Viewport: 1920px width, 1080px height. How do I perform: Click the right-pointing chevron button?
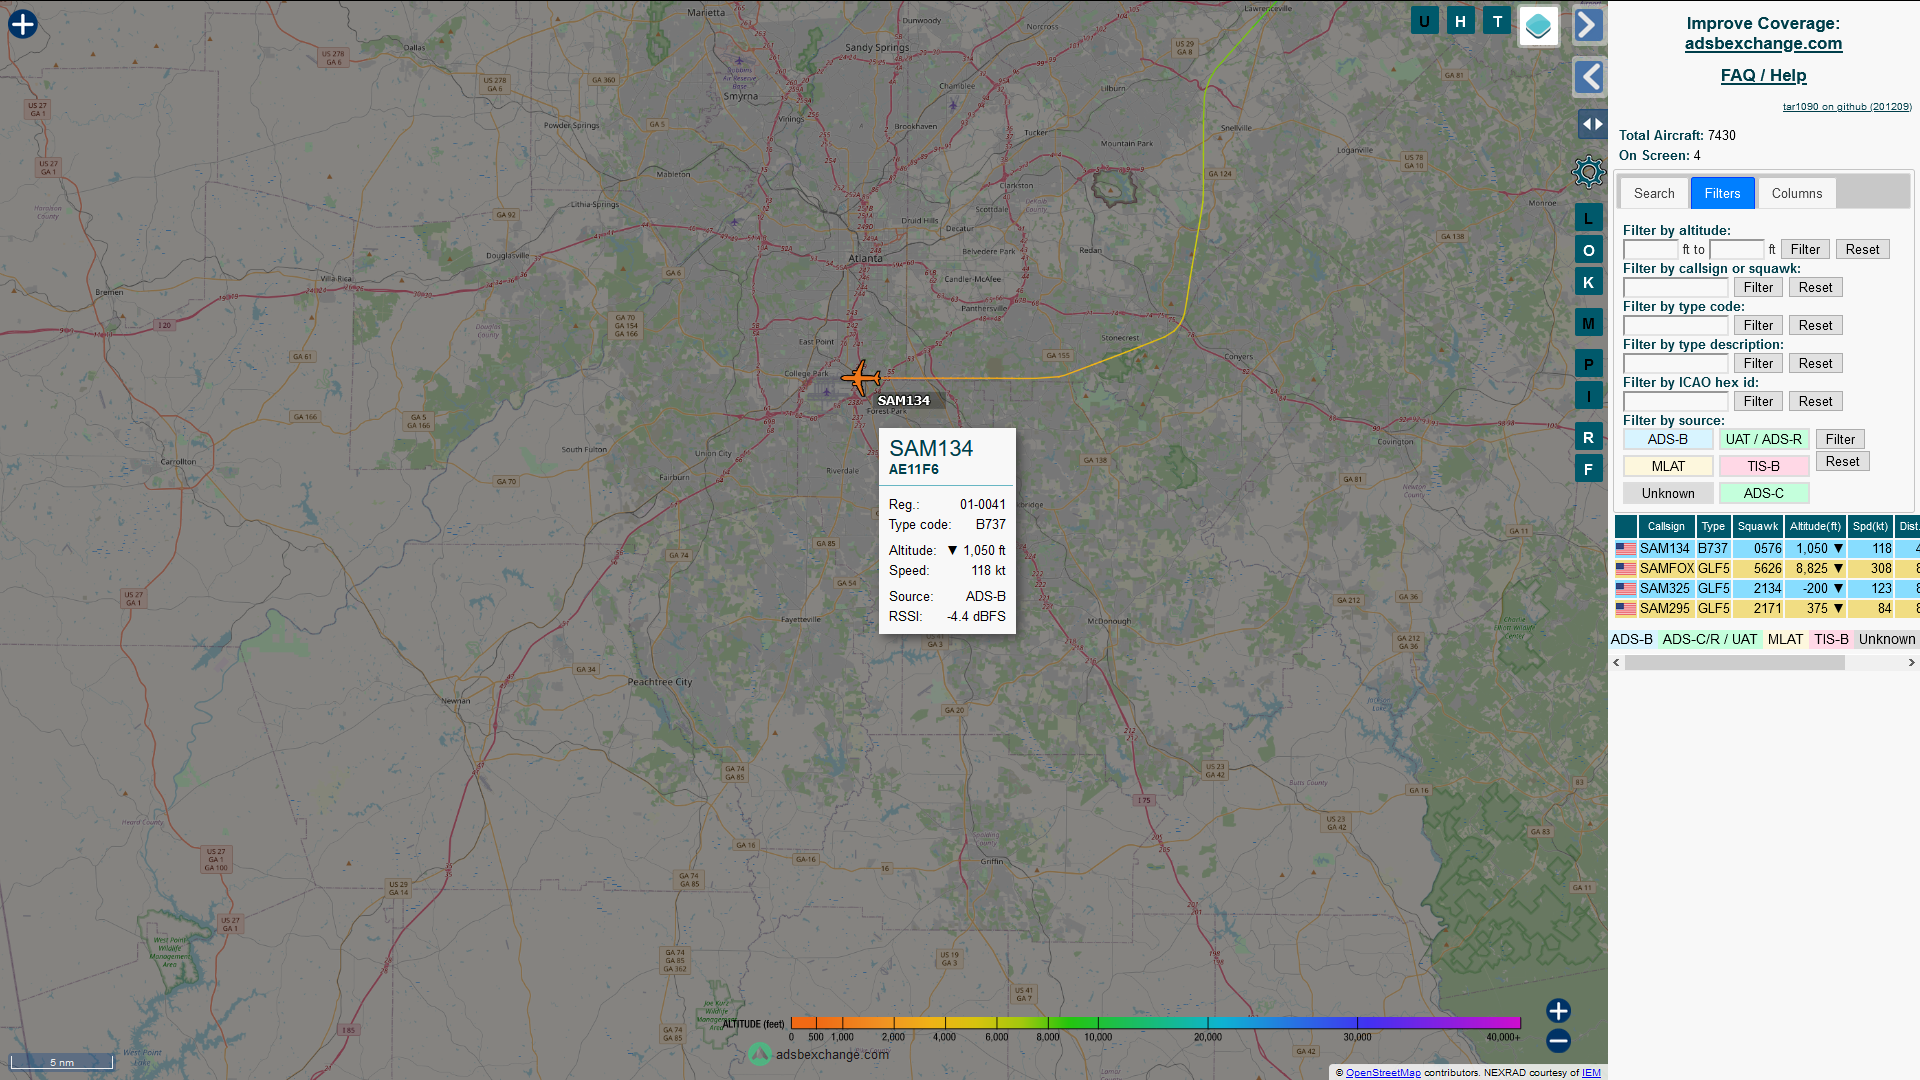pos(1588,25)
